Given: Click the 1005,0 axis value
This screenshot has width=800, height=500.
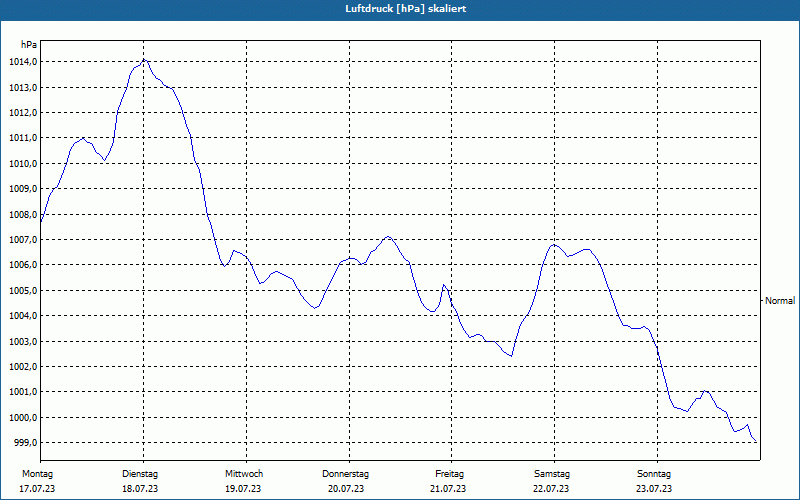Looking at the screenshot, I should (x=23, y=290).
